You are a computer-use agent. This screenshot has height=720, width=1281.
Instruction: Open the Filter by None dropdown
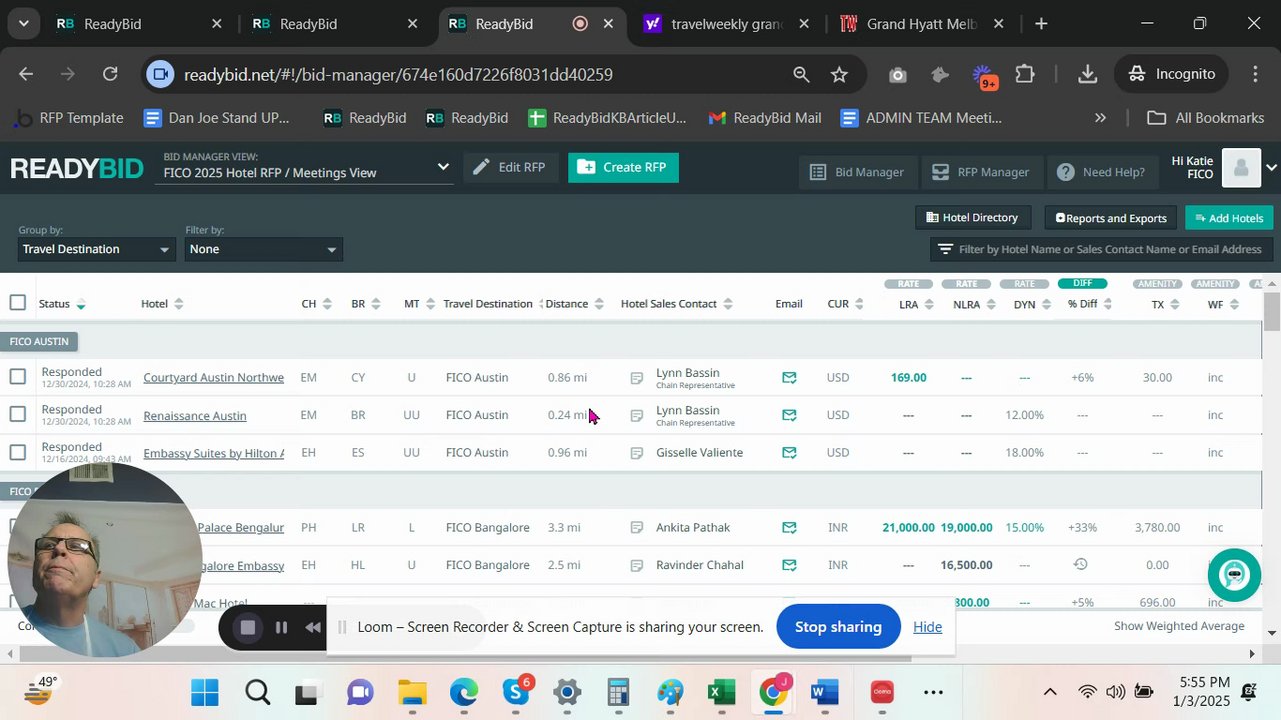(x=263, y=249)
